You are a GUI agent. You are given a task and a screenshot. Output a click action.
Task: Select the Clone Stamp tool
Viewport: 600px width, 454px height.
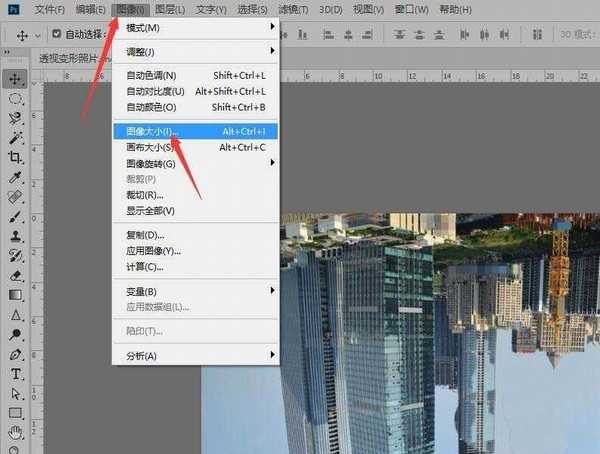pyautogui.click(x=16, y=236)
